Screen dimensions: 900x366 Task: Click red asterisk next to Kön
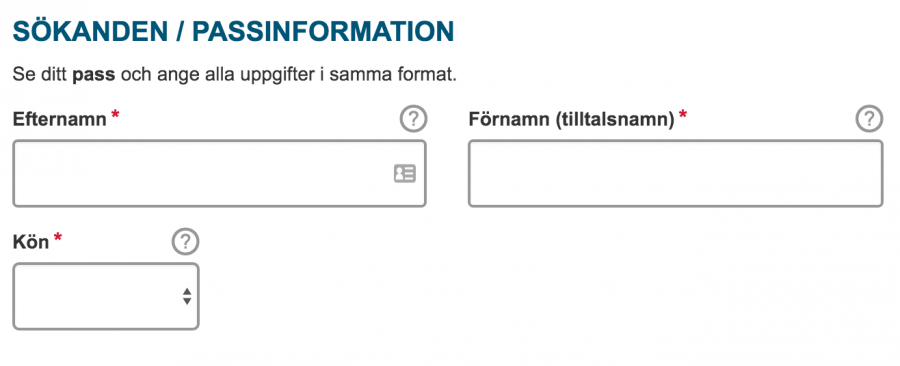pos(57,237)
